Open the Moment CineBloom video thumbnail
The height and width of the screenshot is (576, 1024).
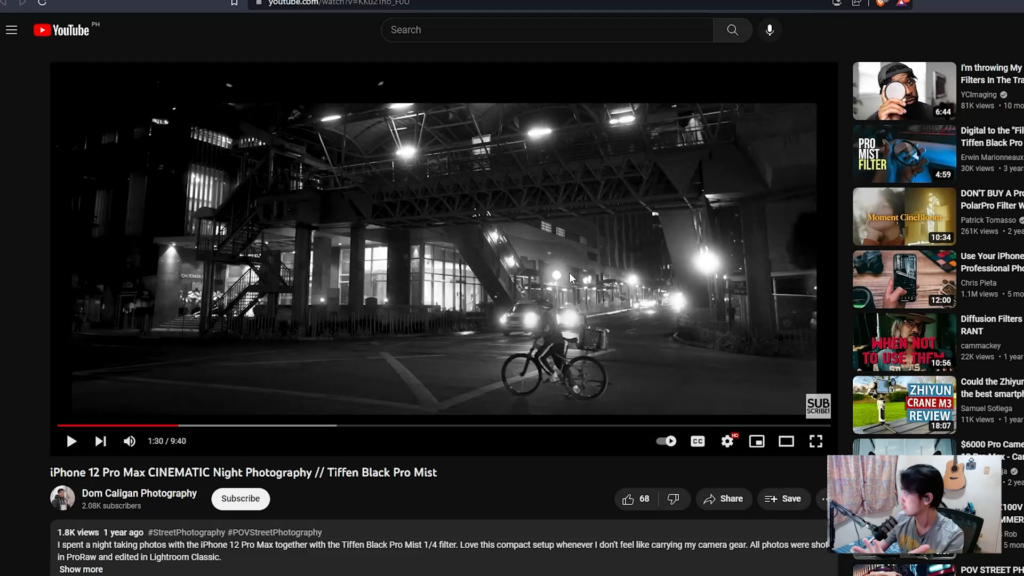click(904, 217)
